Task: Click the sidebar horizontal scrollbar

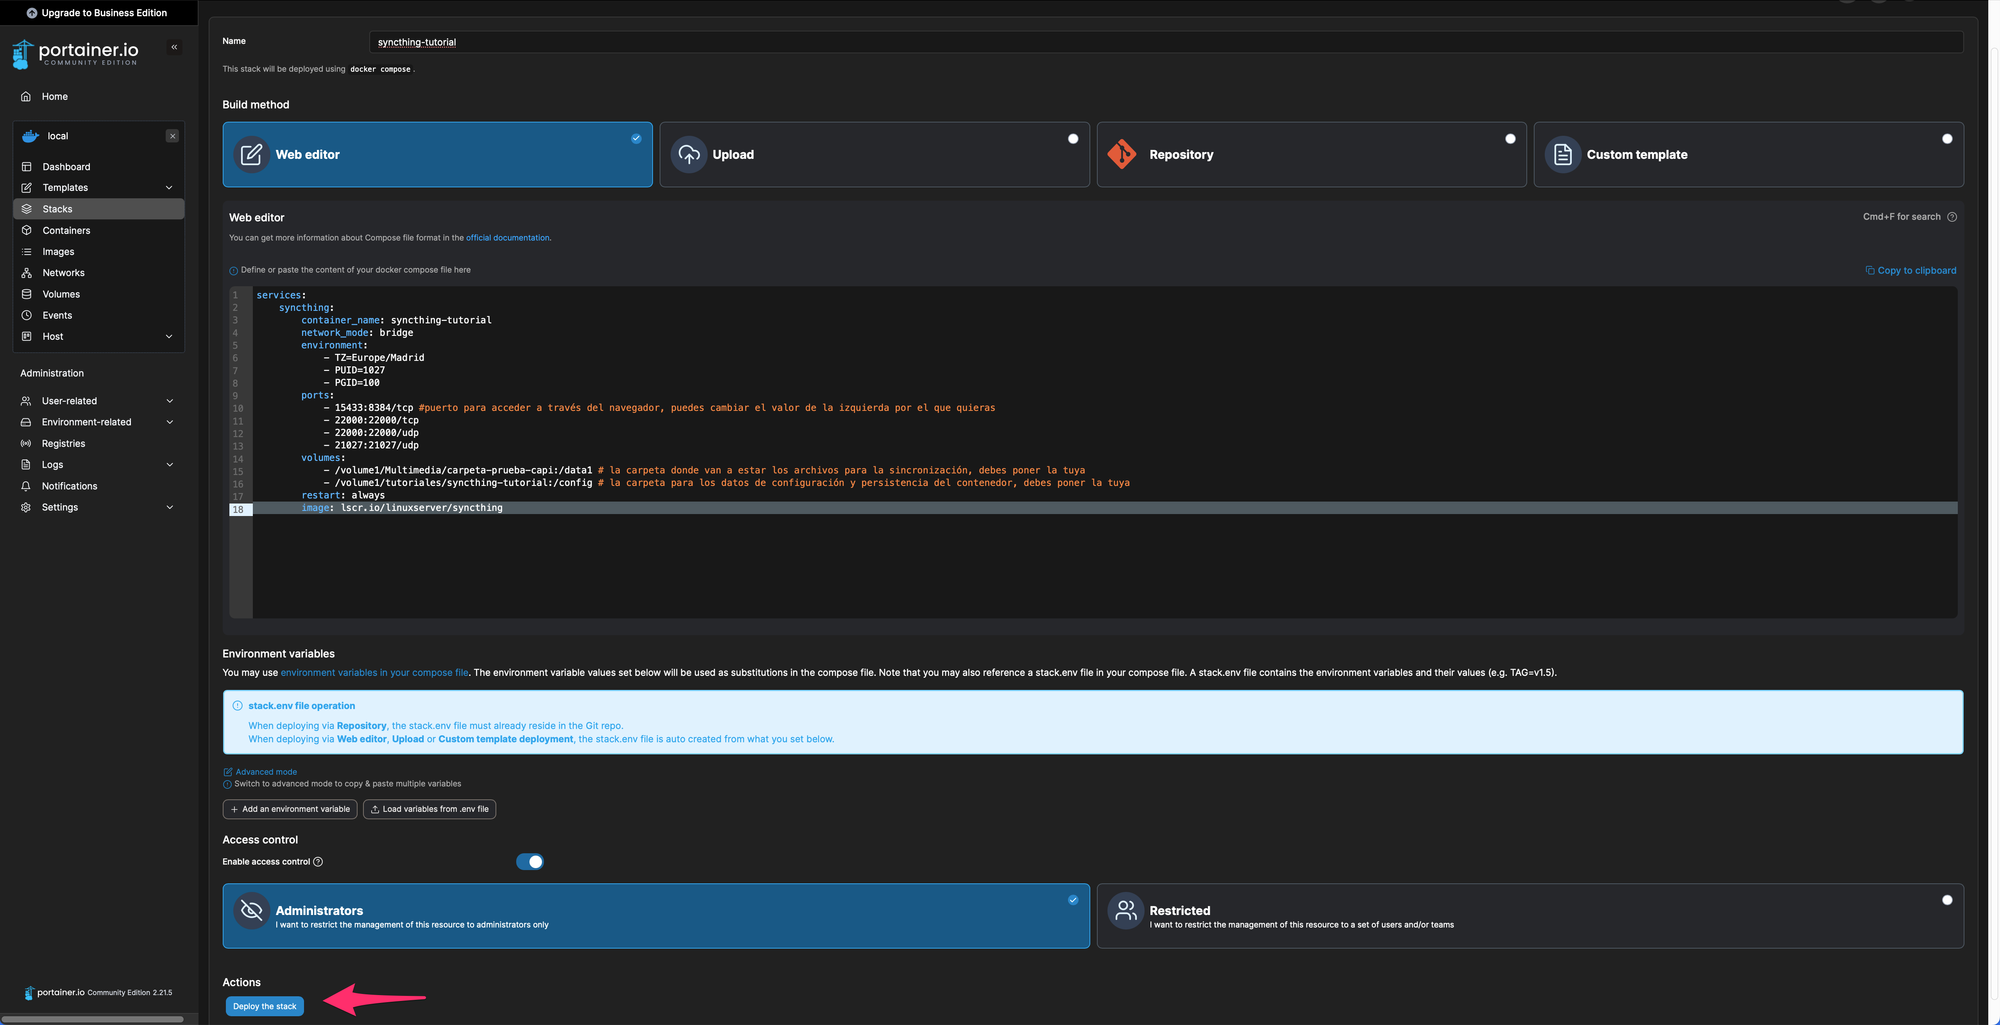Action: pos(92,1019)
